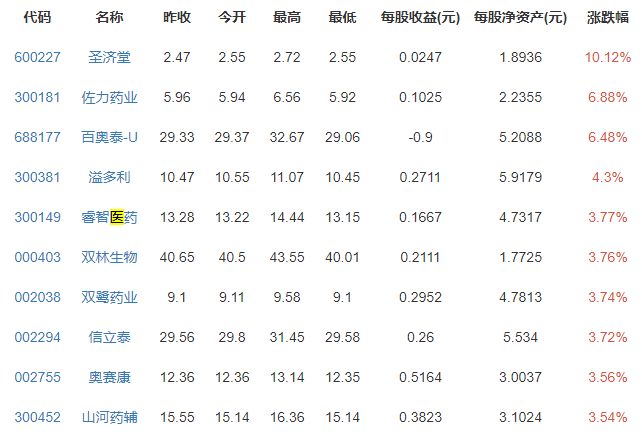Select the 11.07 highest price value

coord(287,177)
